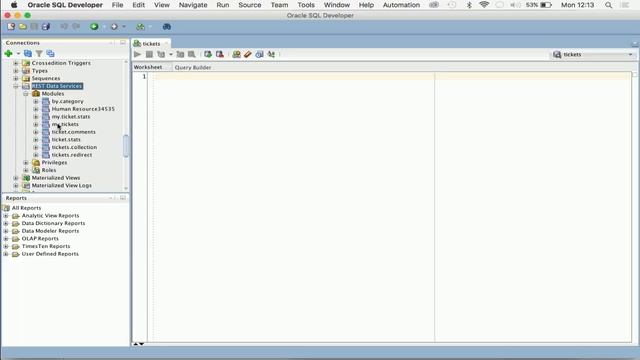This screenshot has width=640, height=360.
Task: Click the green Back navigation arrow
Action: pyautogui.click(x=94, y=27)
